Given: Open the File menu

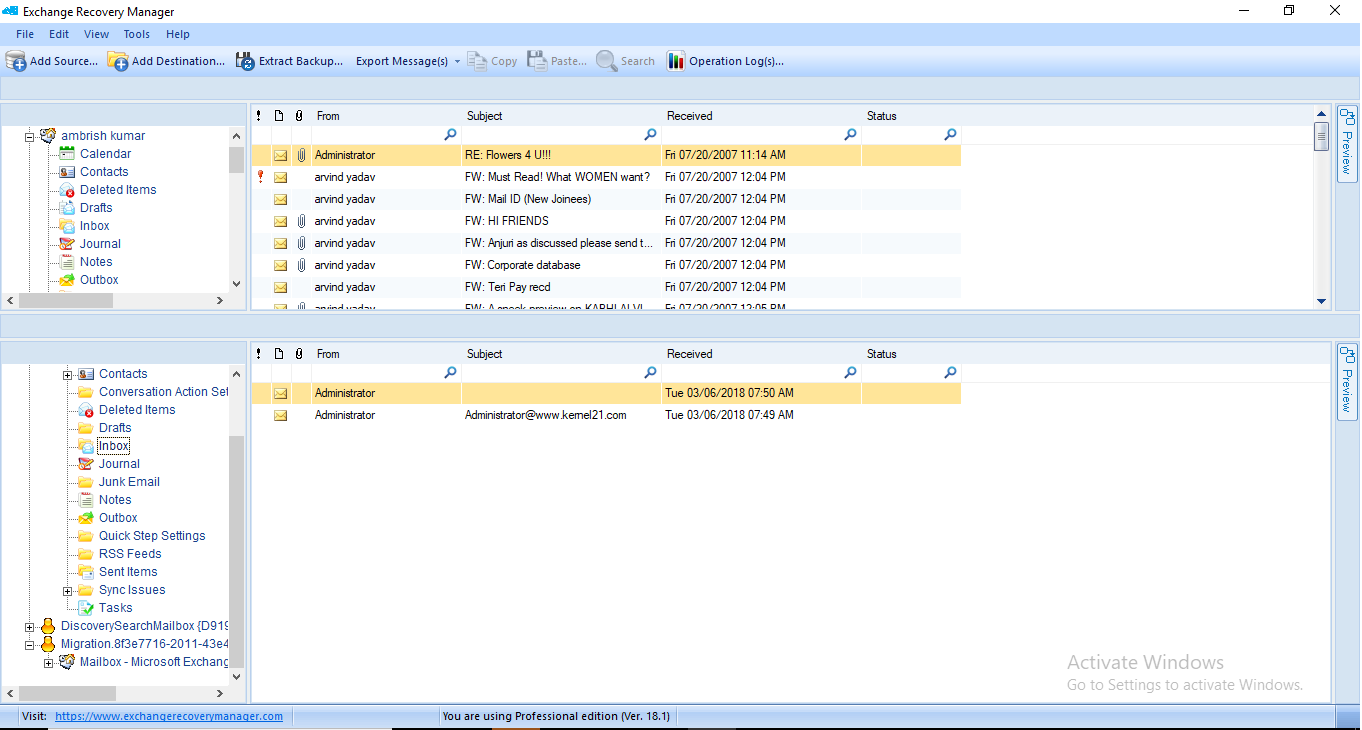Looking at the screenshot, I should 25,34.
